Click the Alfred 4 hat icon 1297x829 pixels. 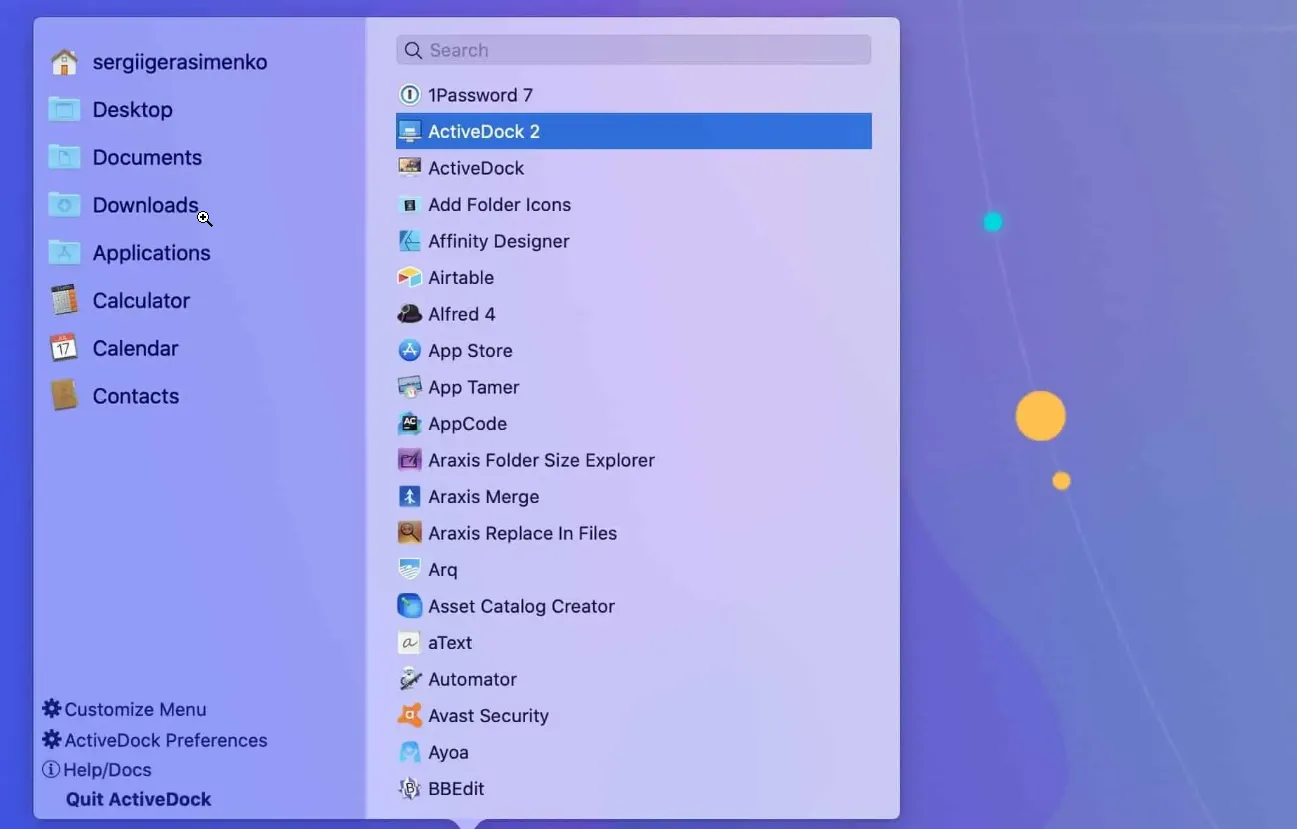[409, 314]
